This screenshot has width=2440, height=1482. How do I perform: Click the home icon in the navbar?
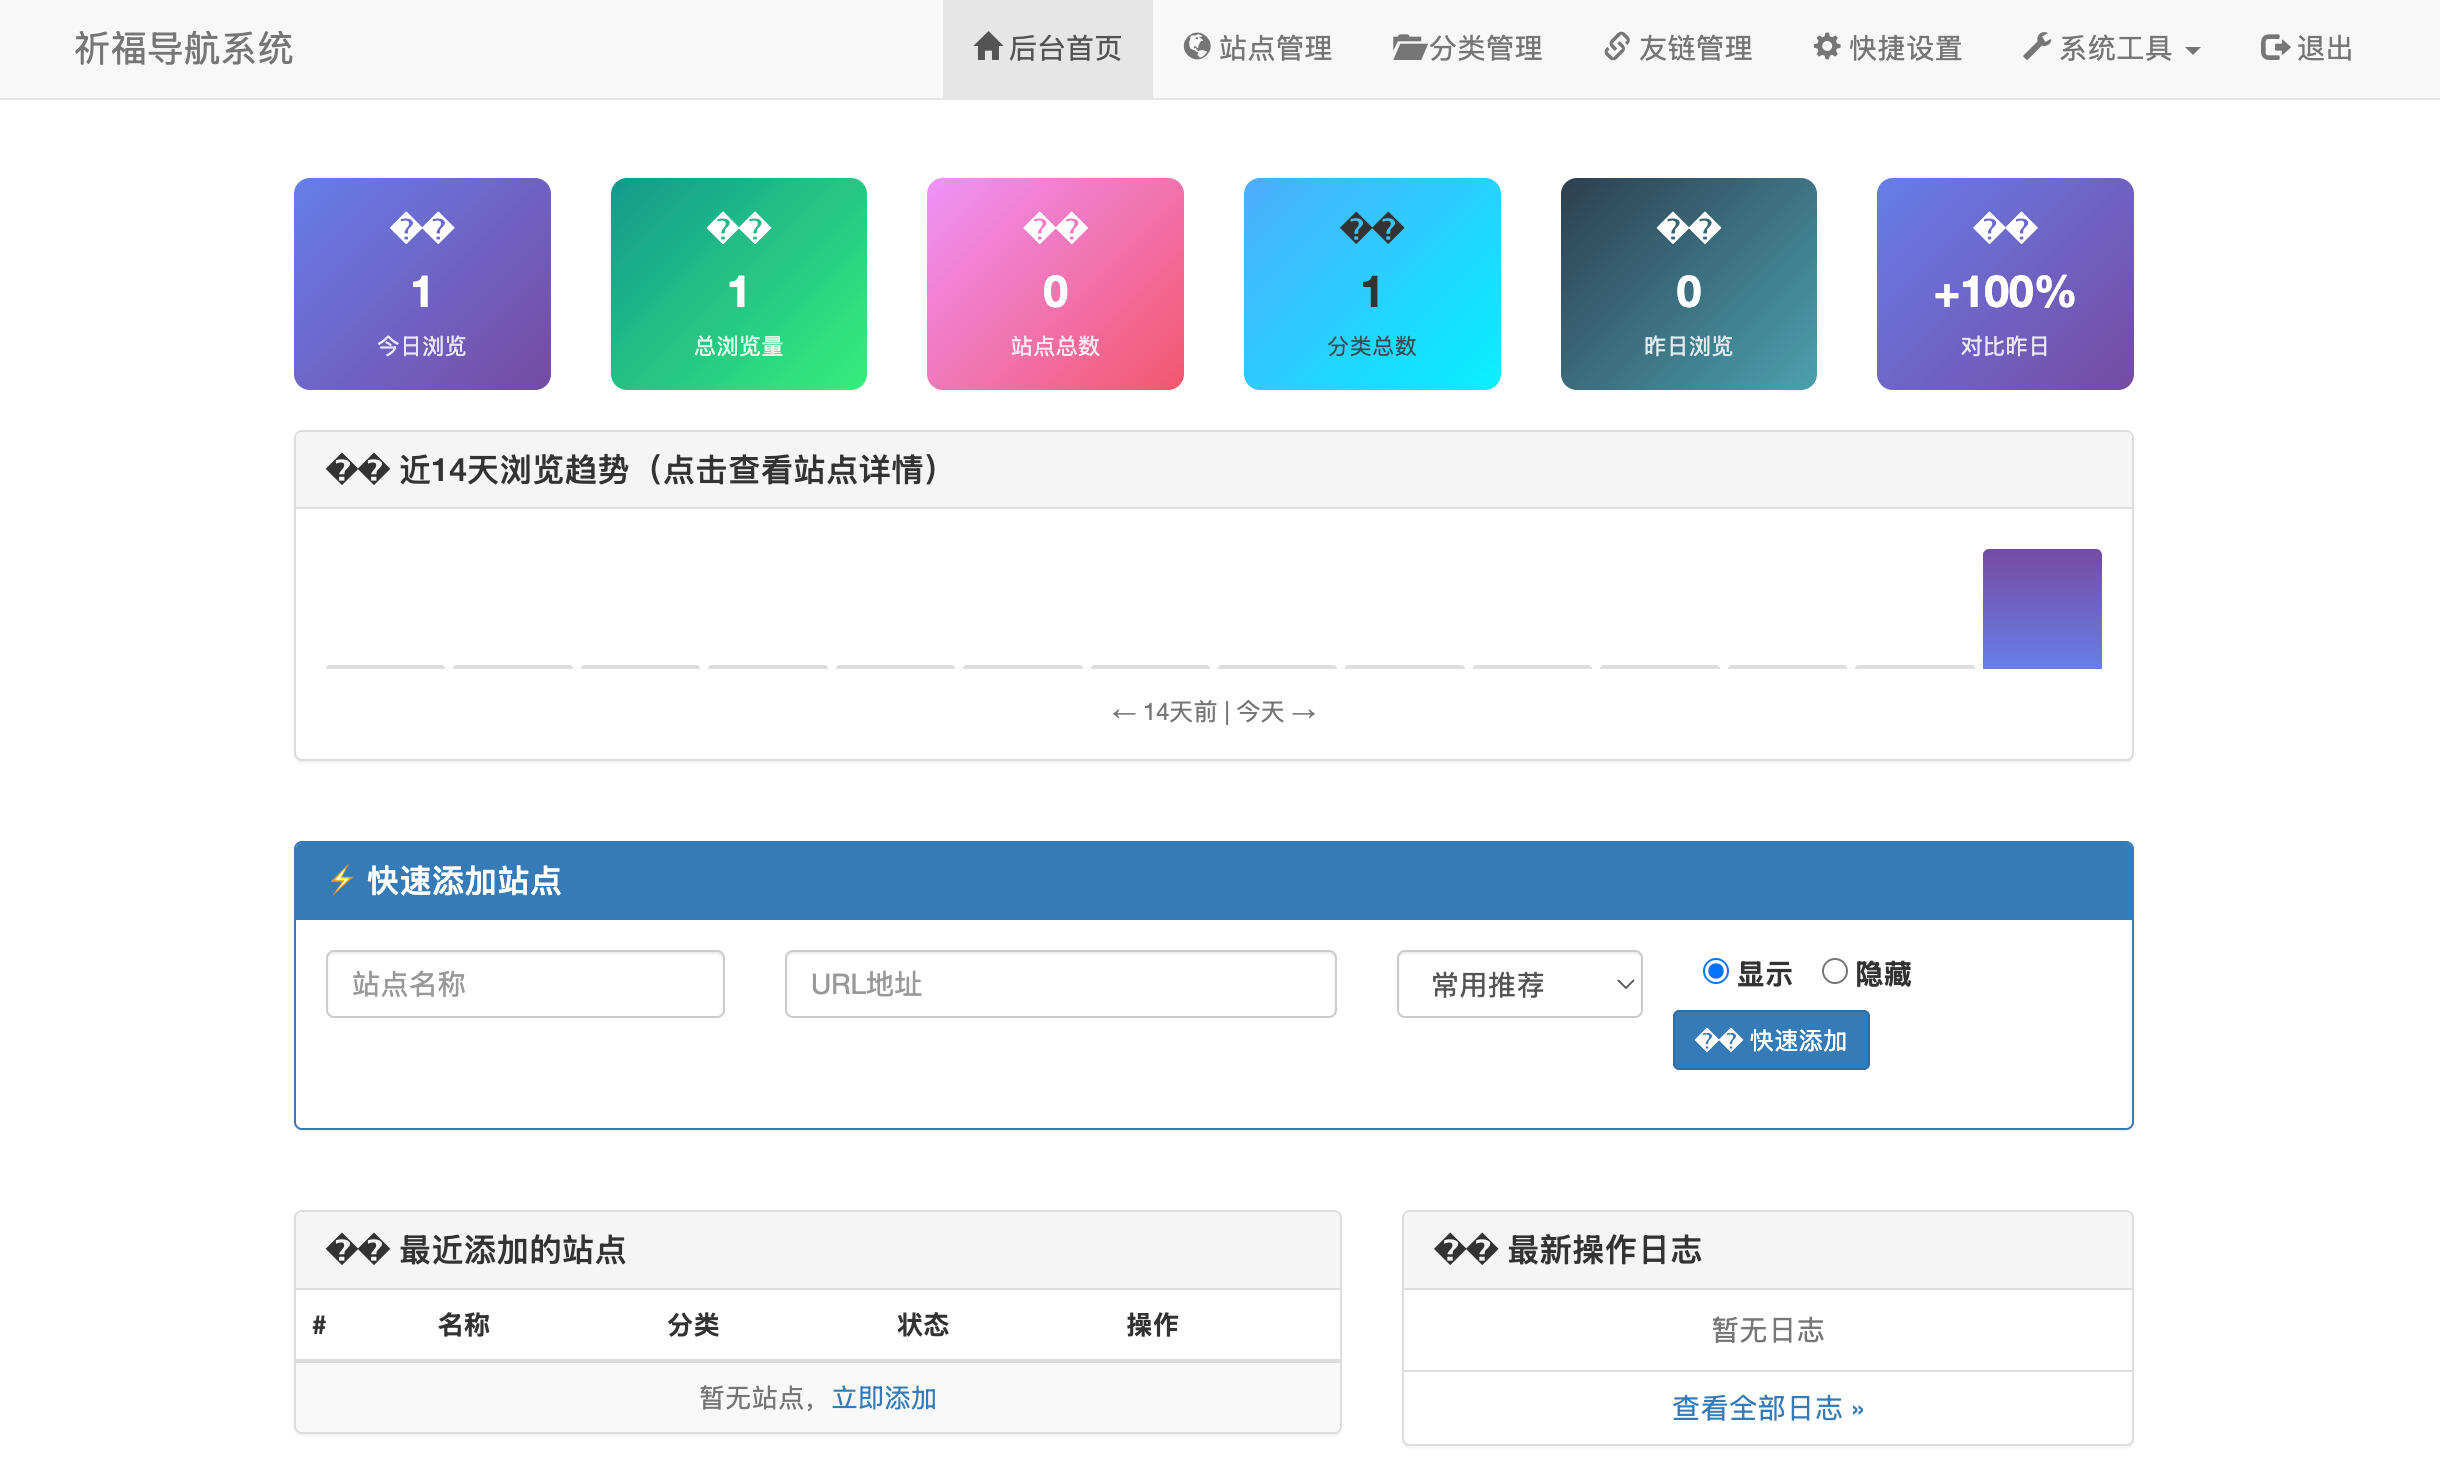[x=988, y=46]
